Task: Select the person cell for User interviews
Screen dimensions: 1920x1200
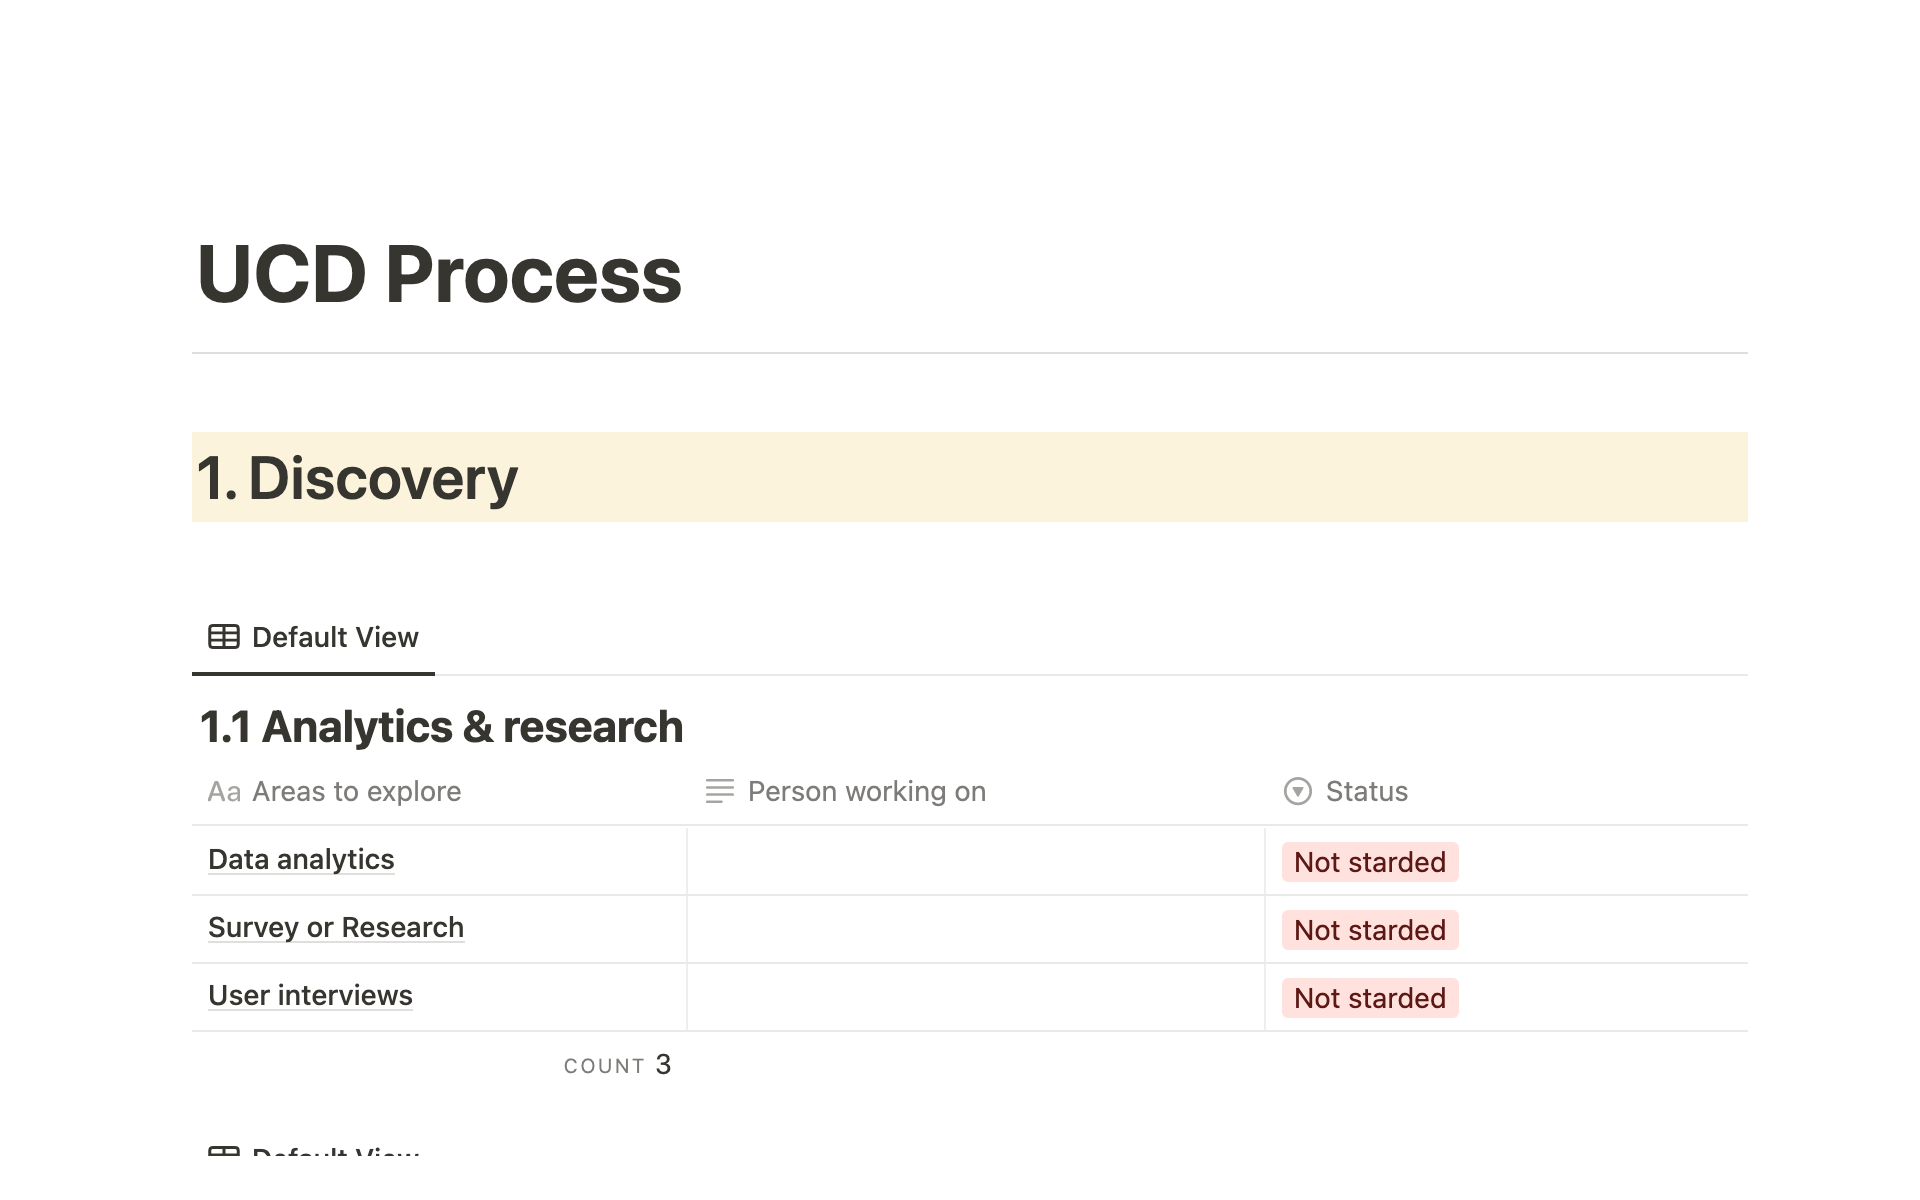Action: [x=975, y=997]
